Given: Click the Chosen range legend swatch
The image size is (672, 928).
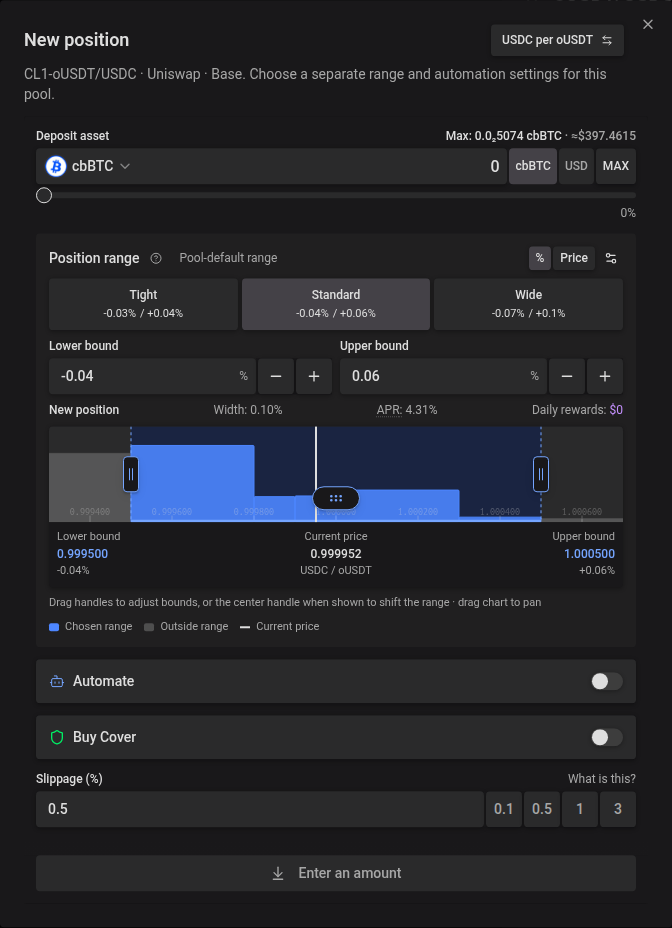Looking at the screenshot, I should pyautogui.click(x=54, y=627).
